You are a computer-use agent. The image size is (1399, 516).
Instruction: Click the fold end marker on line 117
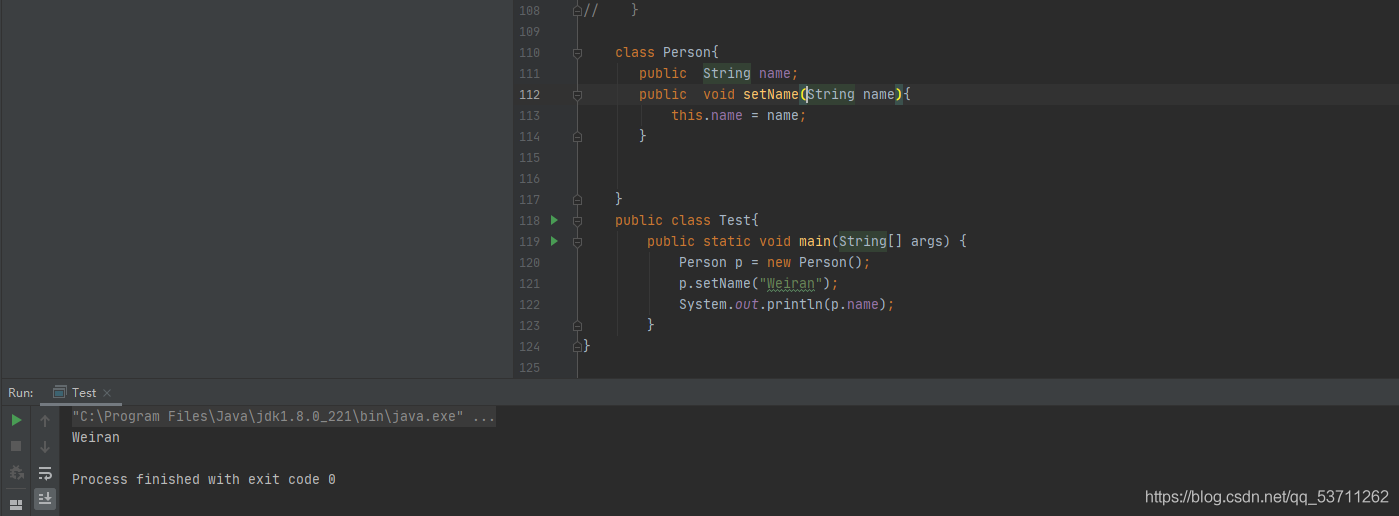[x=577, y=199]
